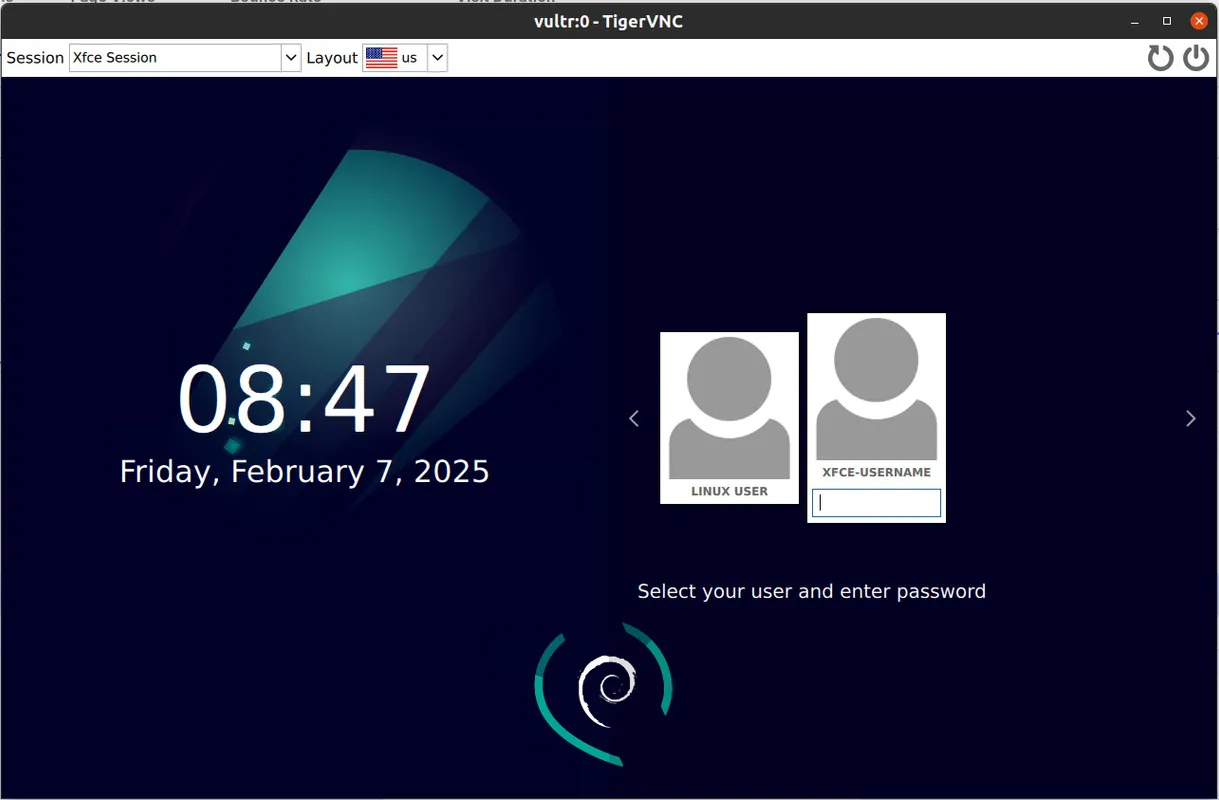1219x800 pixels.
Task: Show previous user with left chevron
Action: click(x=634, y=418)
